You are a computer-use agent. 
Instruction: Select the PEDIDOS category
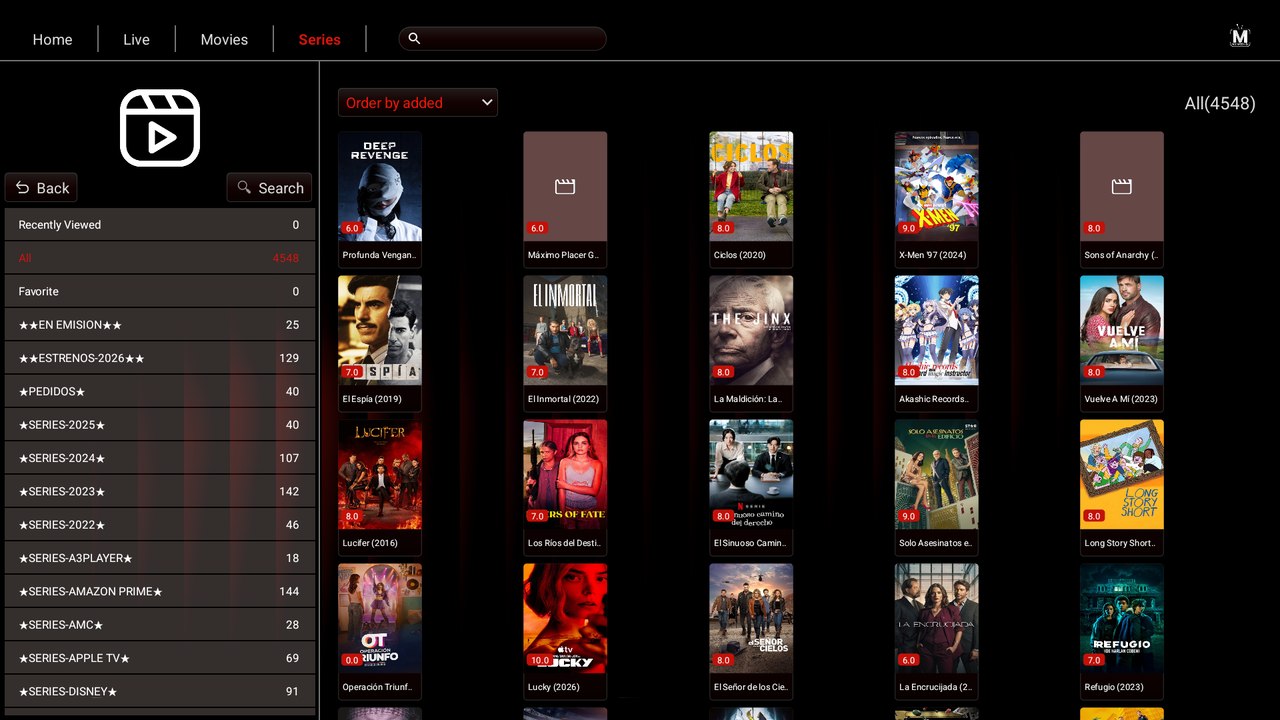coord(160,391)
